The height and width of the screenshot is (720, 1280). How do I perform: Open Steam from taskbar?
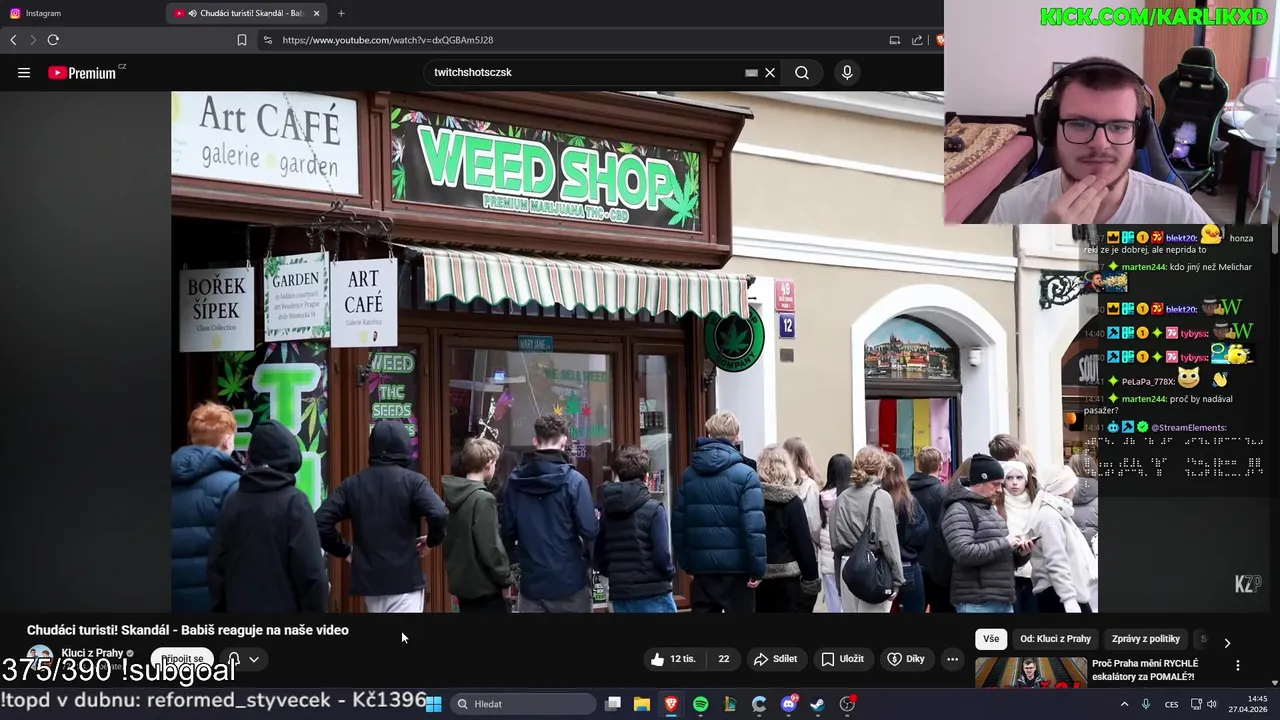(x=818, y=704)
